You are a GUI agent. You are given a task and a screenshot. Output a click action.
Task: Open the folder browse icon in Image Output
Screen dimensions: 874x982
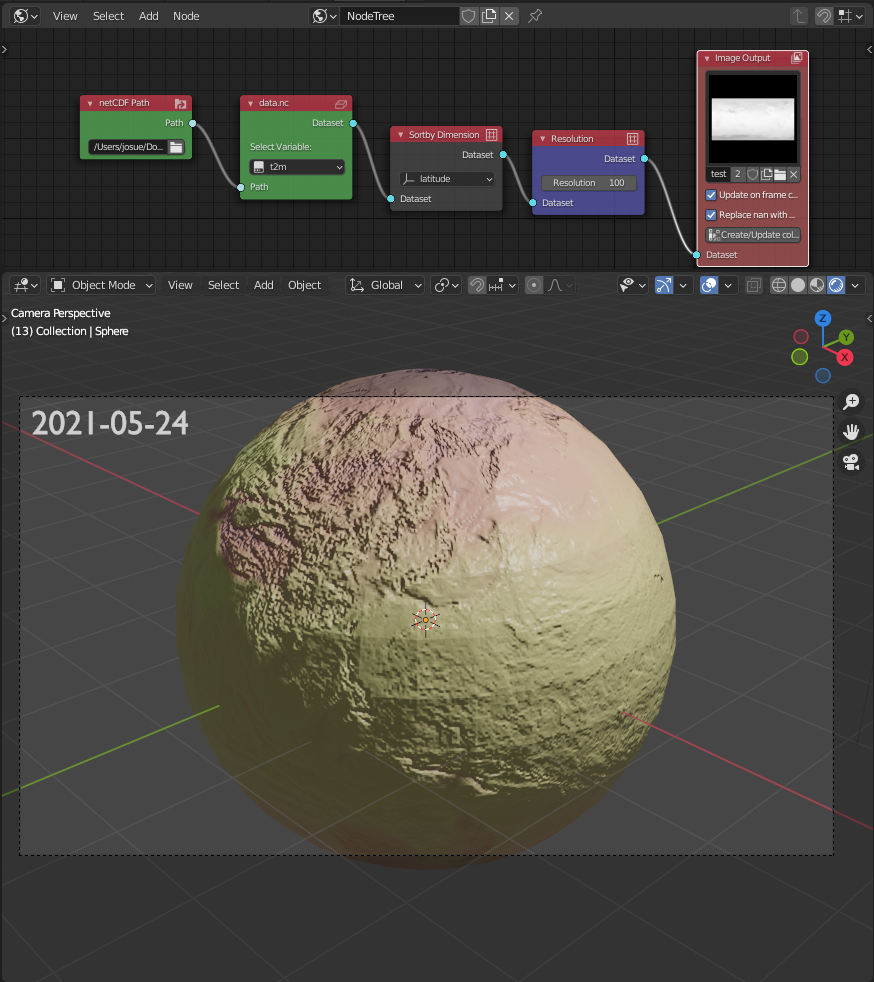[x=782, y=173]
